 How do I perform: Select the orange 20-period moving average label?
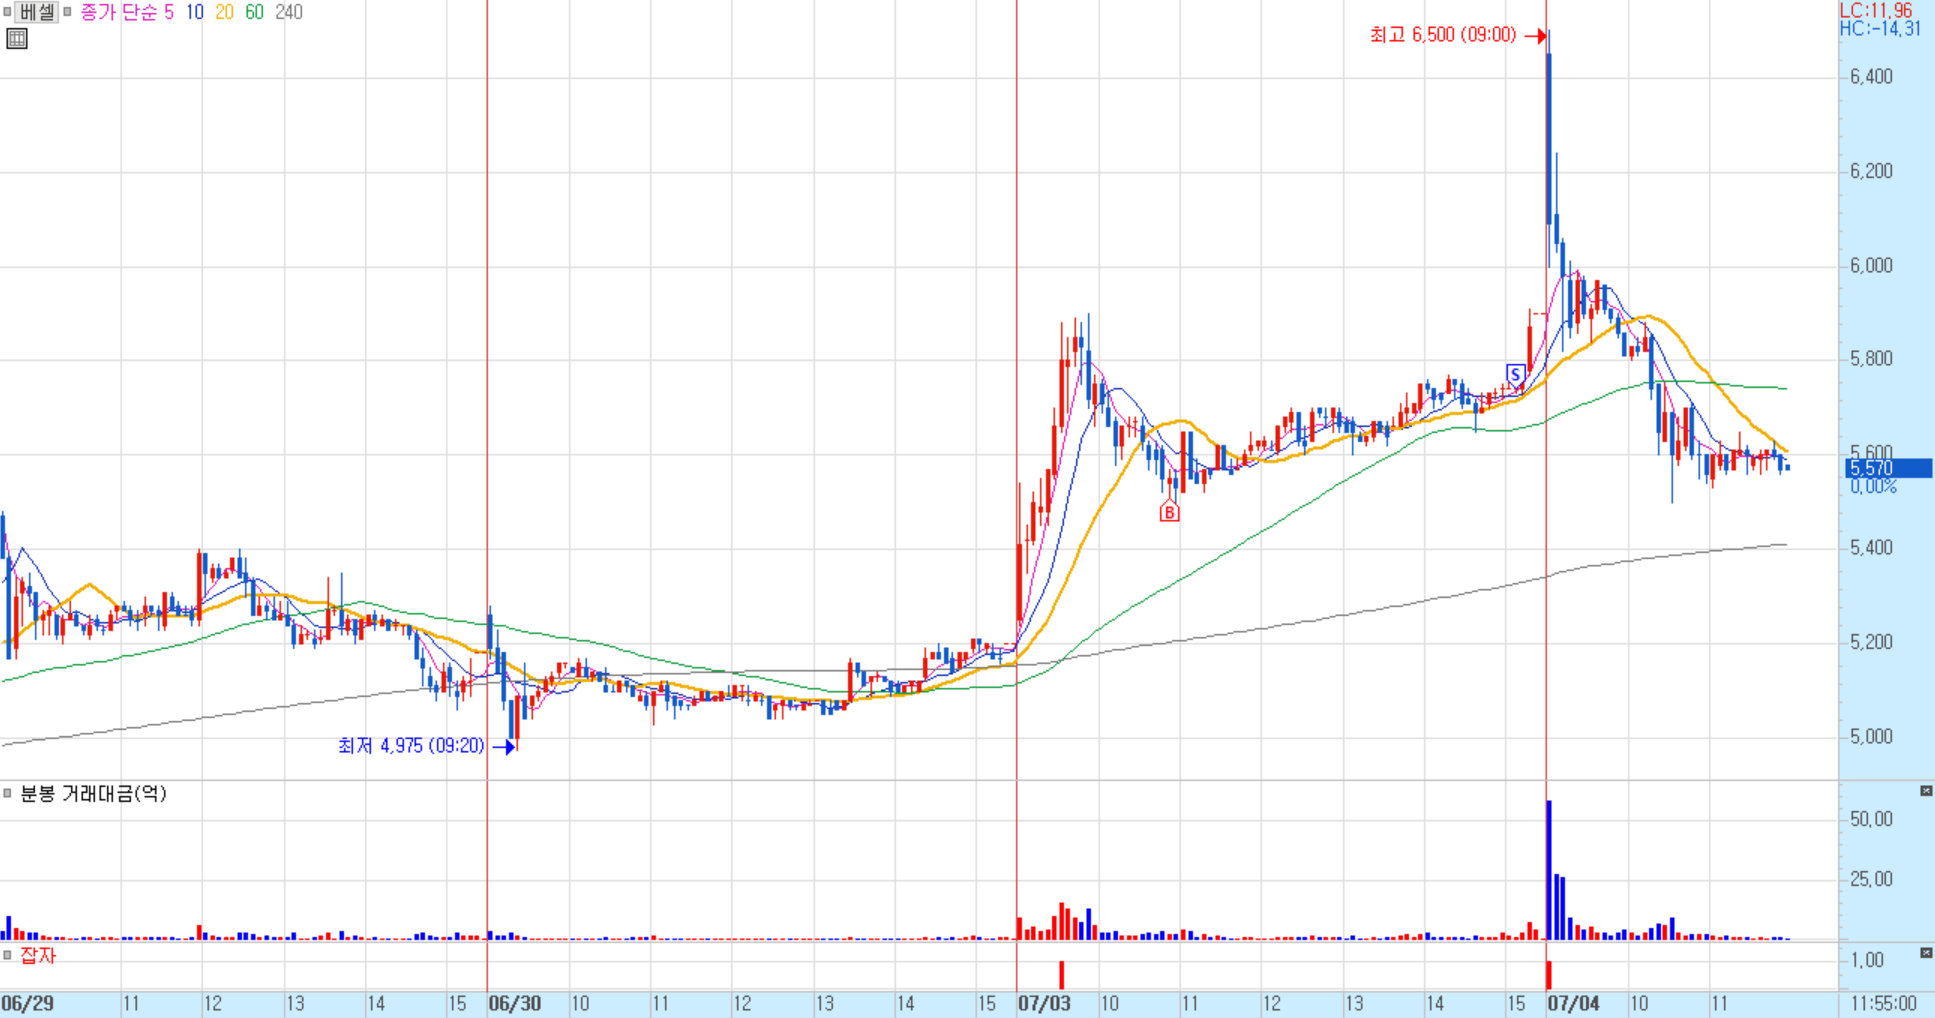(224, 12)
